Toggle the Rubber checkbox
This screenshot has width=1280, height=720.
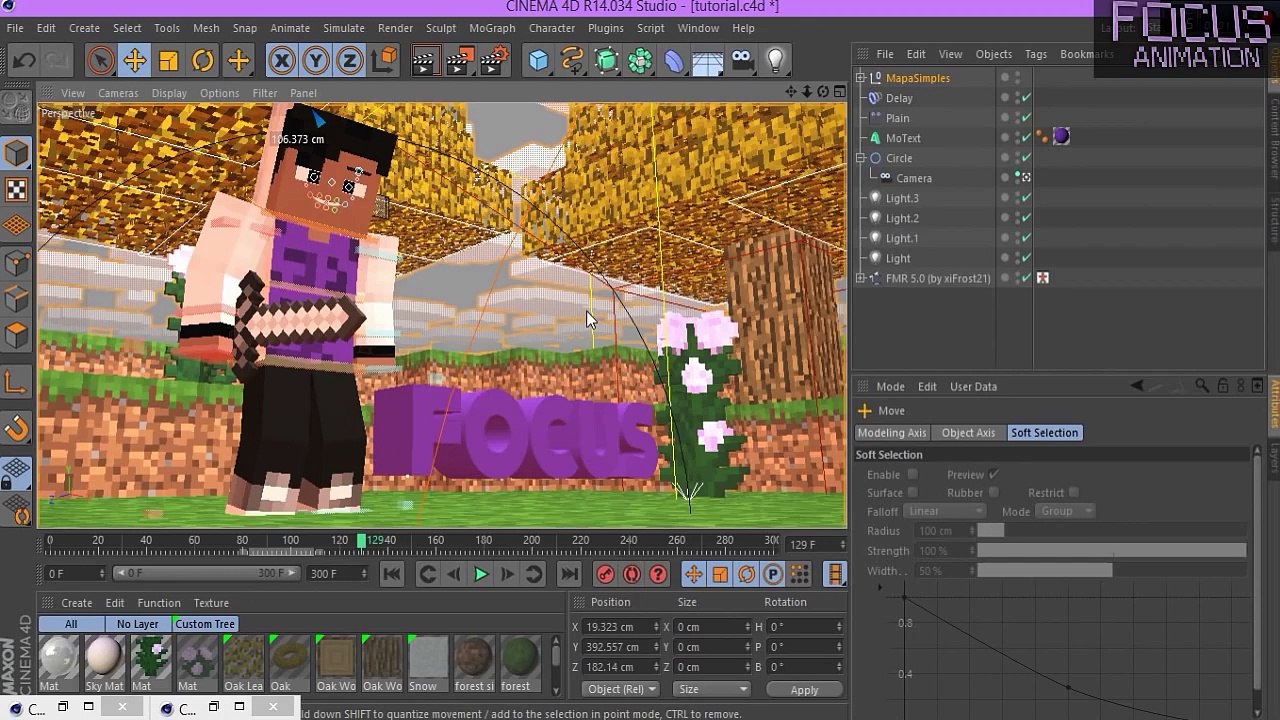(x=993, y=493)
